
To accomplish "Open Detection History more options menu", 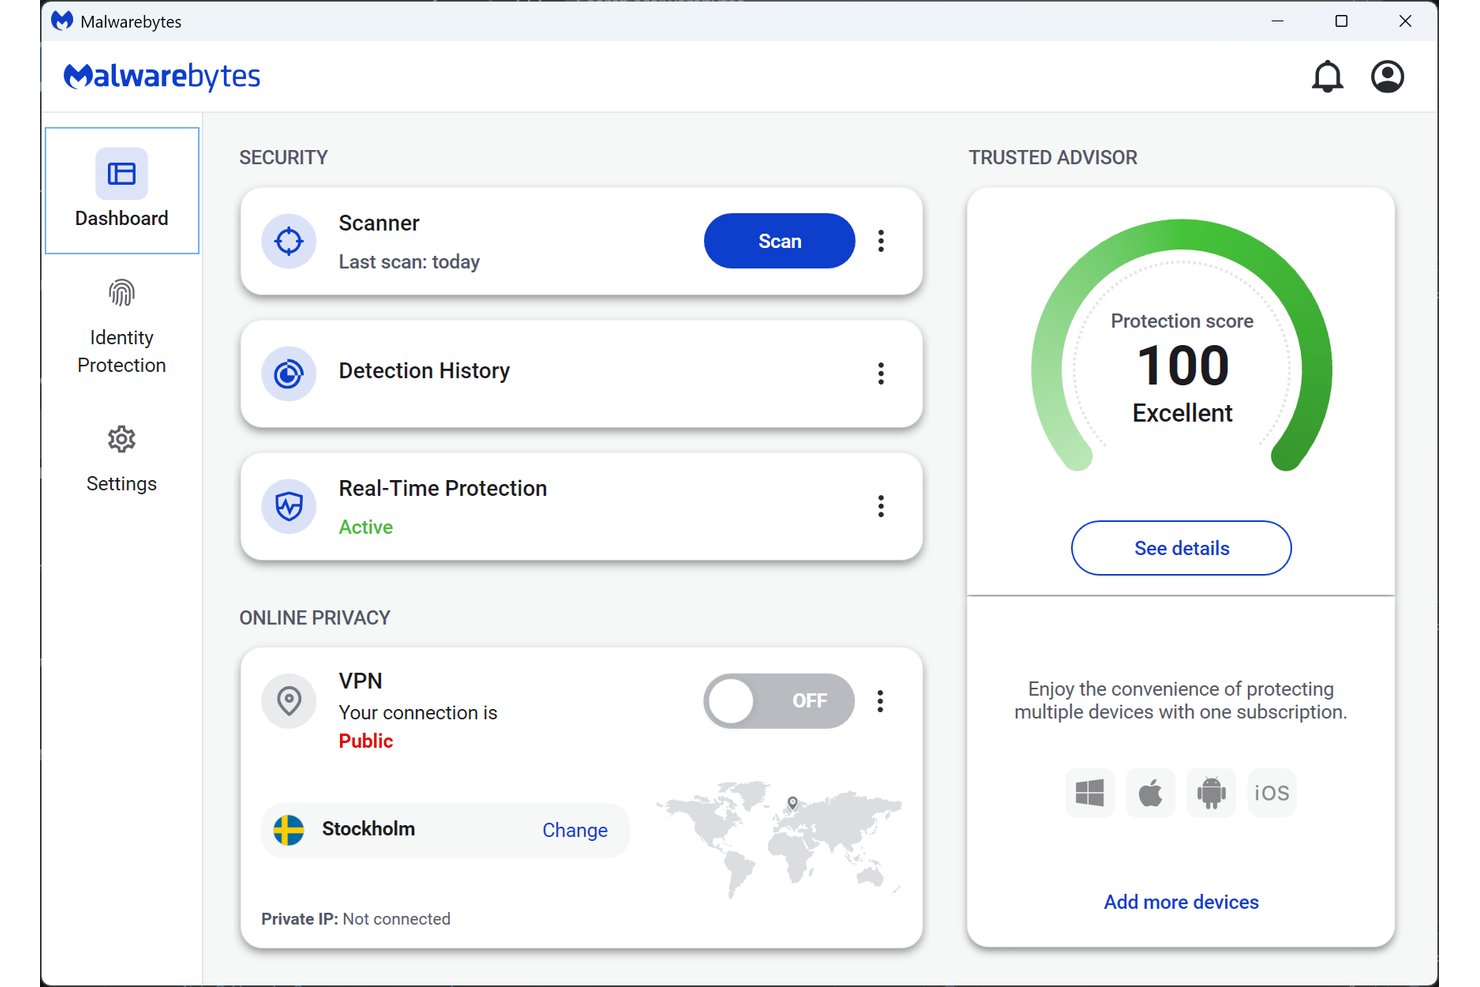I will click(881, 374).
